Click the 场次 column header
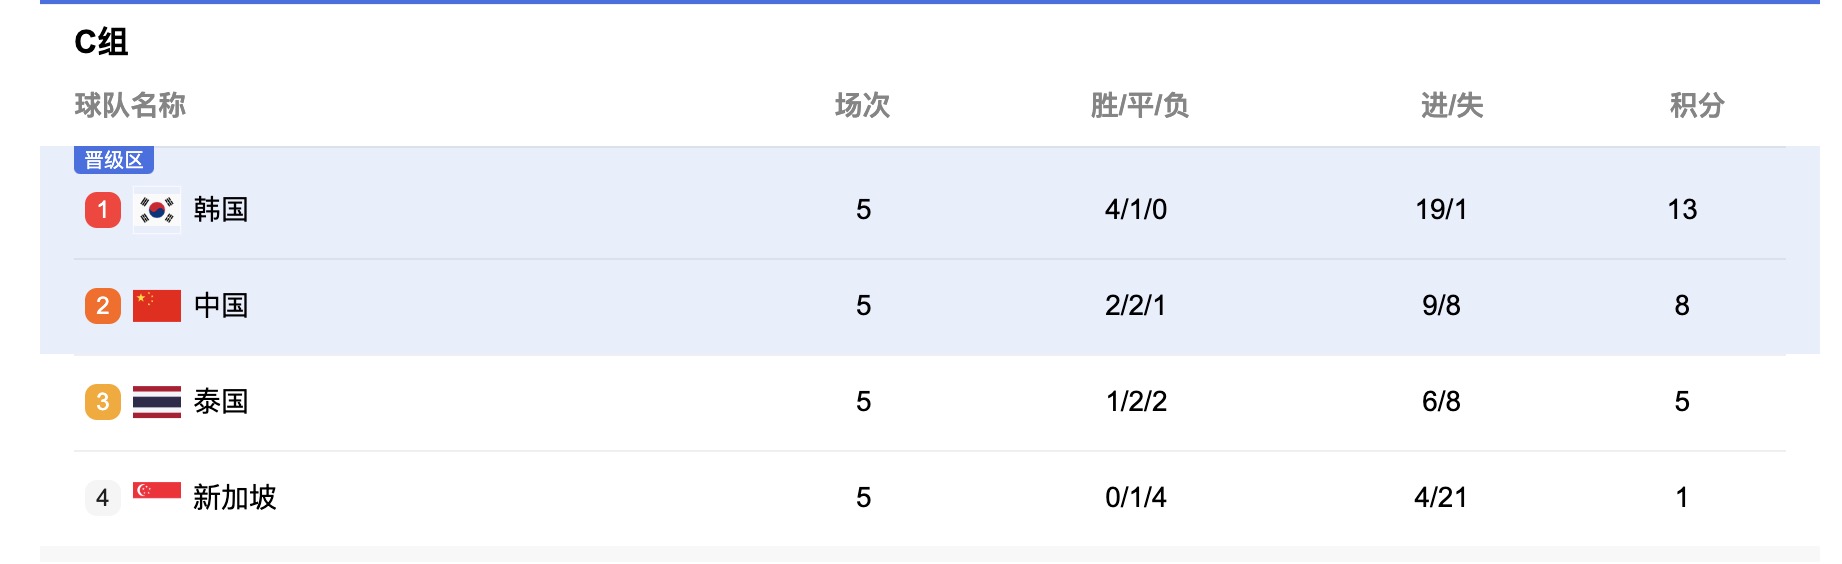 [863, 105]
